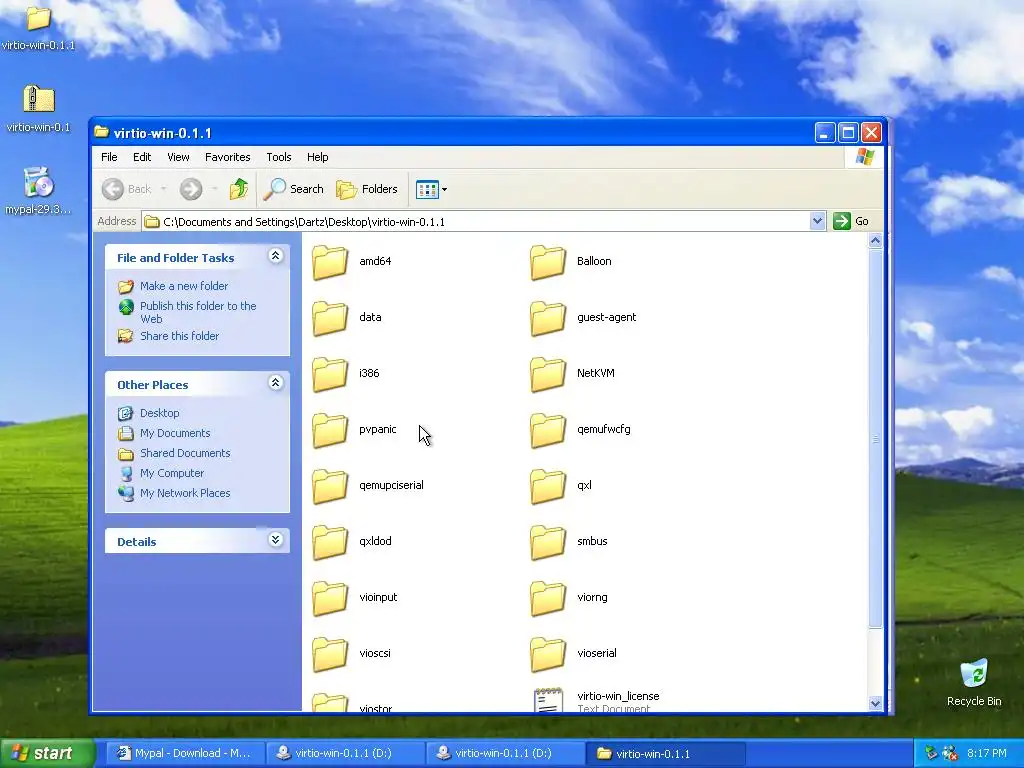Viewport: 1024px width, 768px height.
Task: Select the Balloon folder icon
Action: click(547, 263)
